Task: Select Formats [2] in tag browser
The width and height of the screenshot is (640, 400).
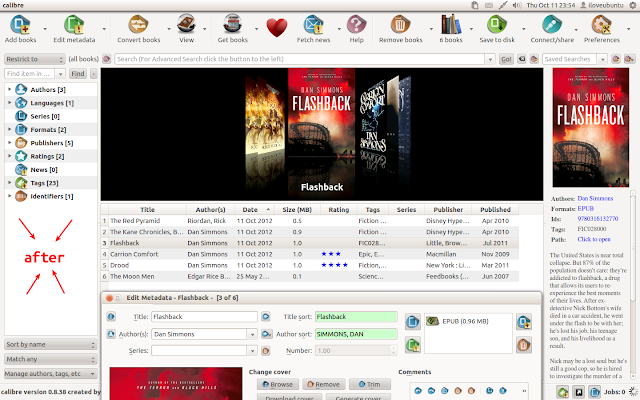Action: [x=48, y=130]
